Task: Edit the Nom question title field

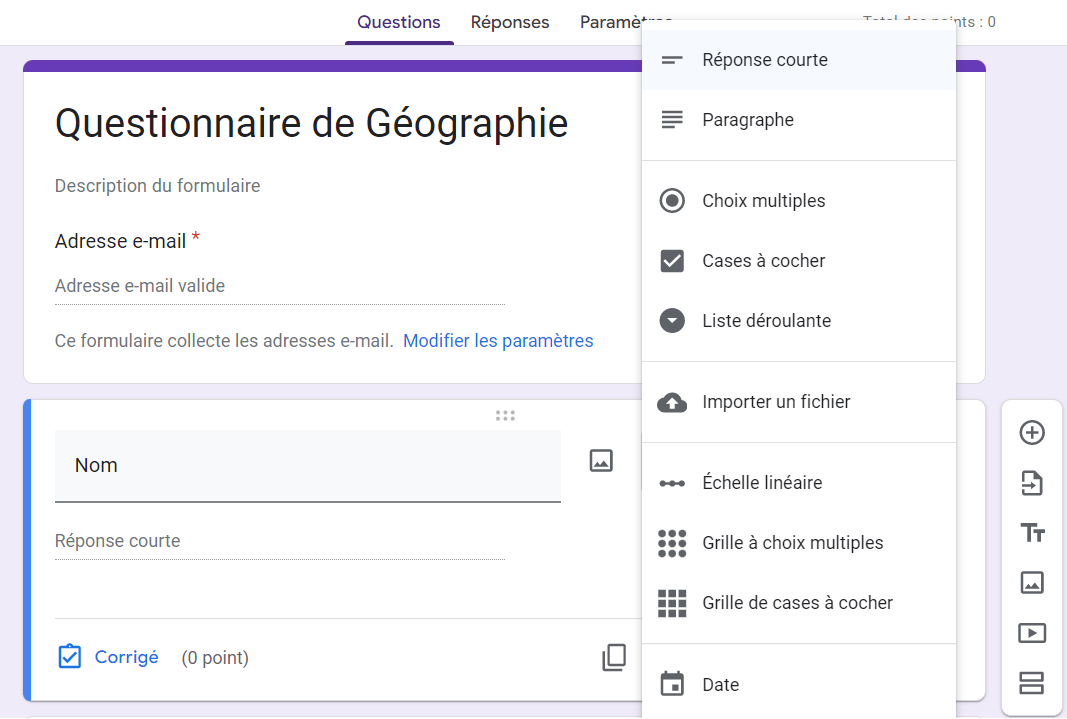Action: pos(307,465)
